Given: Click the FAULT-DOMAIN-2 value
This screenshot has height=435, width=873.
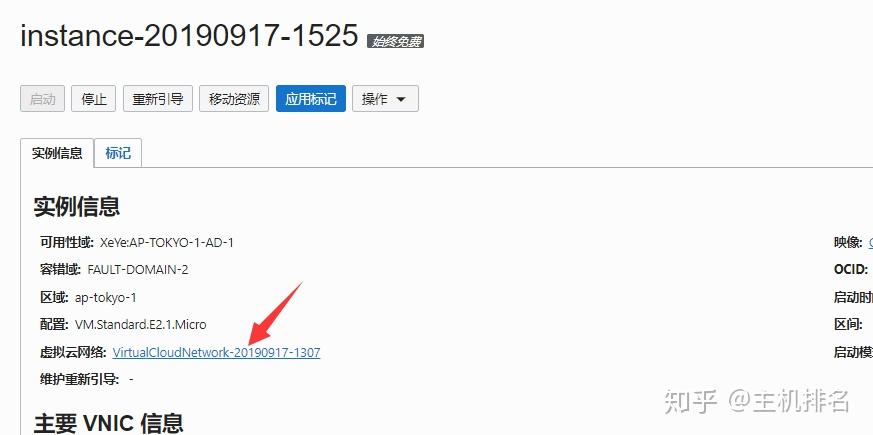Looking at the screenshot, I should [138, 270].
